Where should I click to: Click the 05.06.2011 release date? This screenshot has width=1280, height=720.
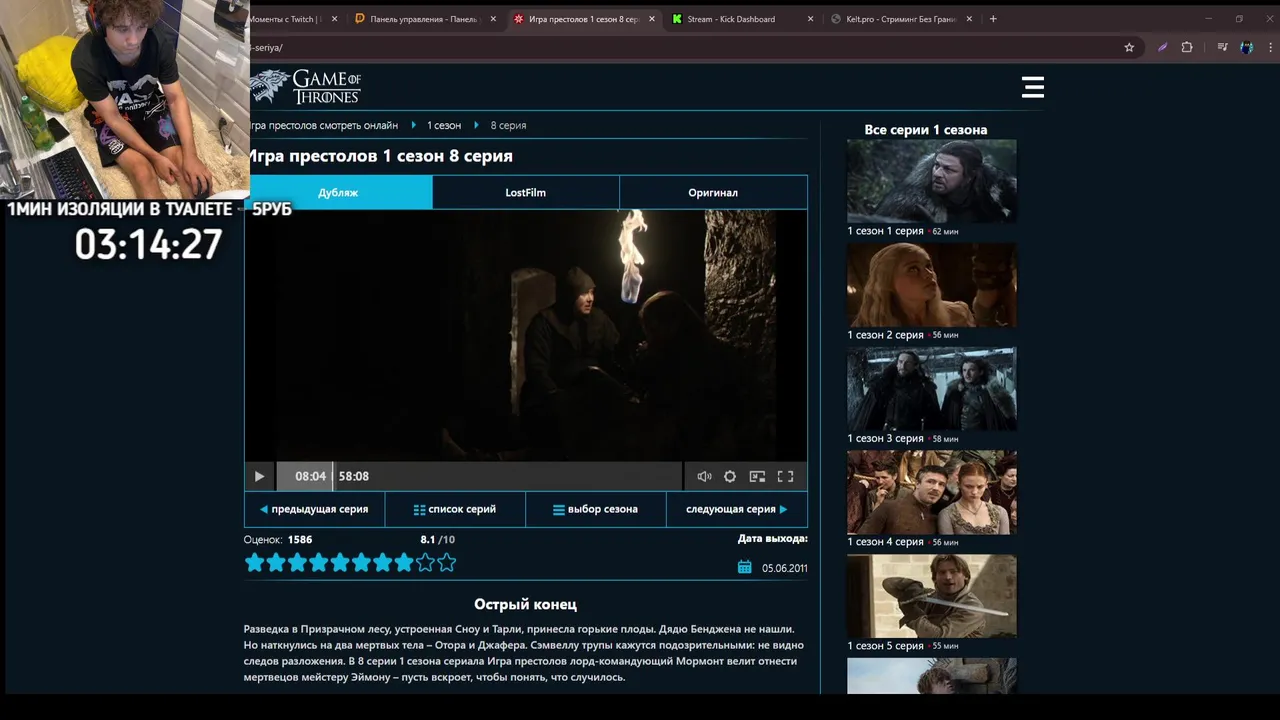click(x=785, y=568)
